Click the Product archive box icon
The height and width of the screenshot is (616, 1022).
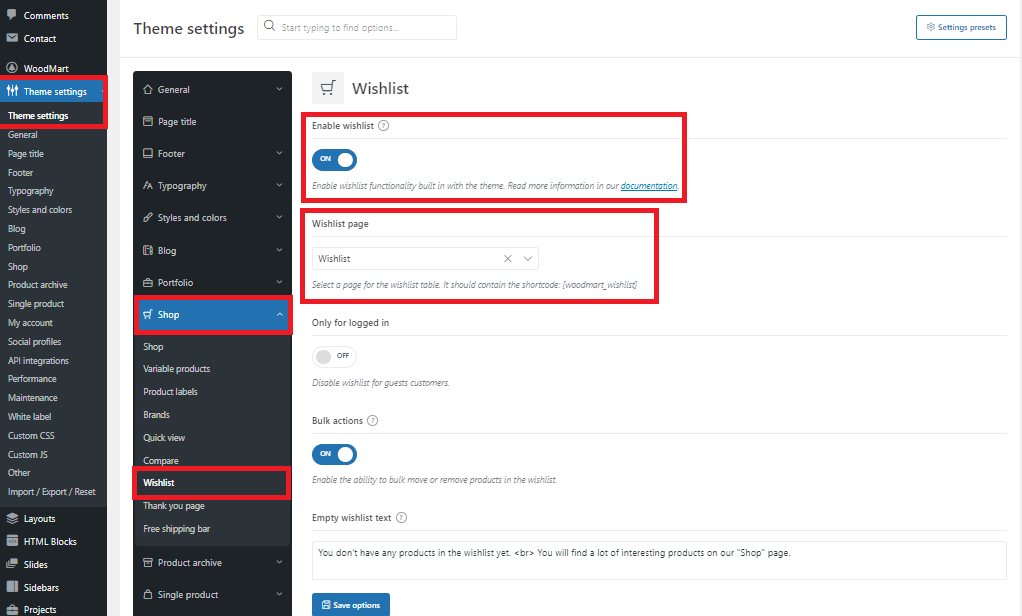148,562
